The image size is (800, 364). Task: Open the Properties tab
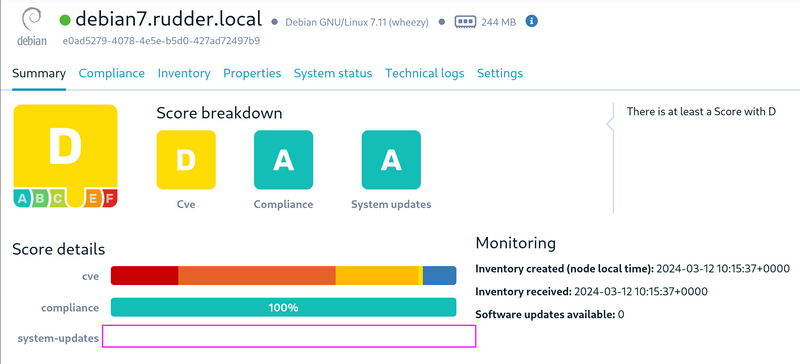(x=252, y=74)
